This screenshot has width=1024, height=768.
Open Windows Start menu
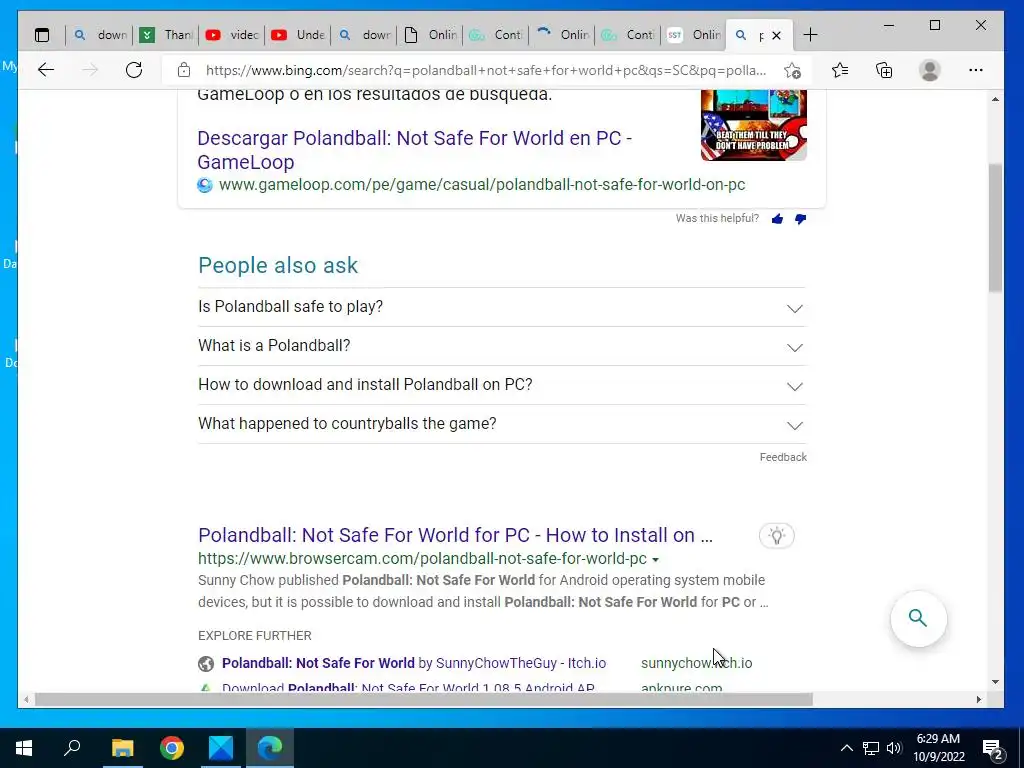(x=24, y=748)
